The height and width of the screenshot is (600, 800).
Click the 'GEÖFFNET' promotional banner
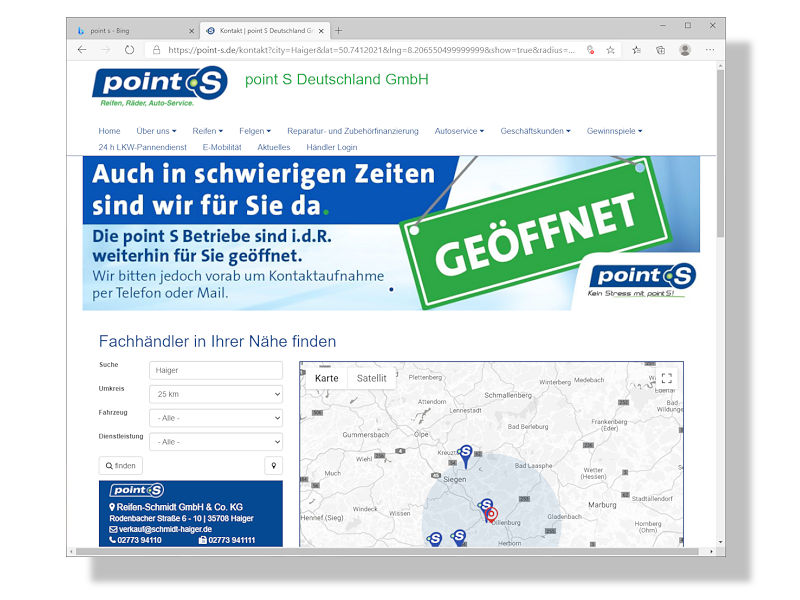tap(391, 233)
